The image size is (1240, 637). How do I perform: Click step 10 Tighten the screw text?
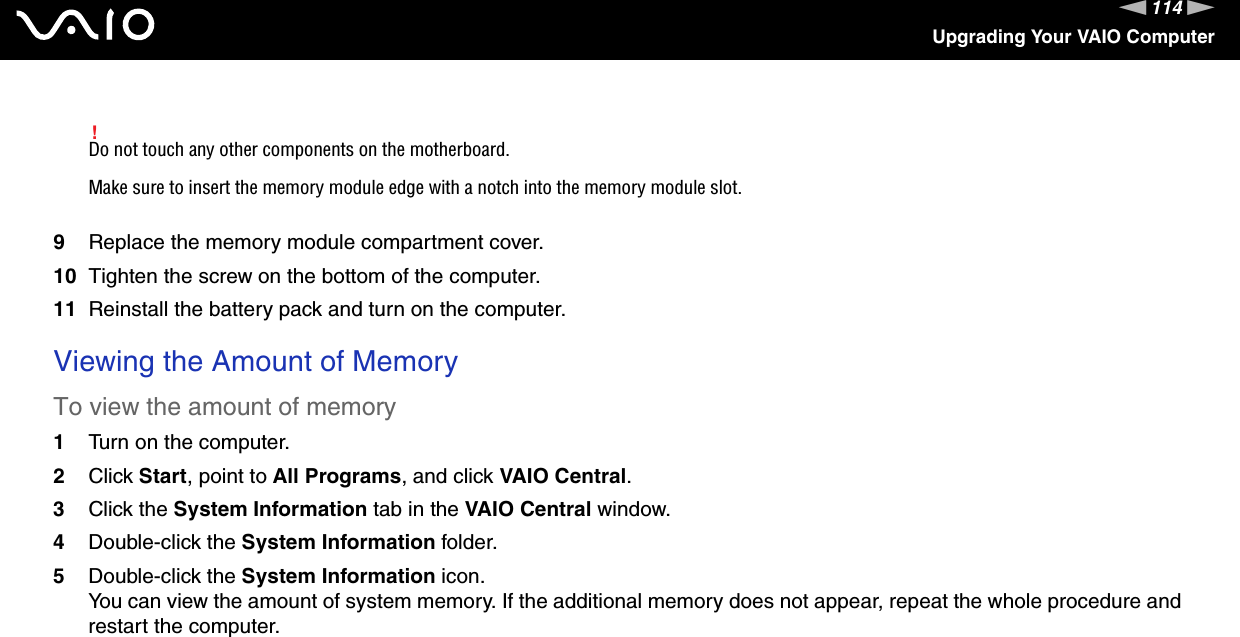click(x=314, y=275)
